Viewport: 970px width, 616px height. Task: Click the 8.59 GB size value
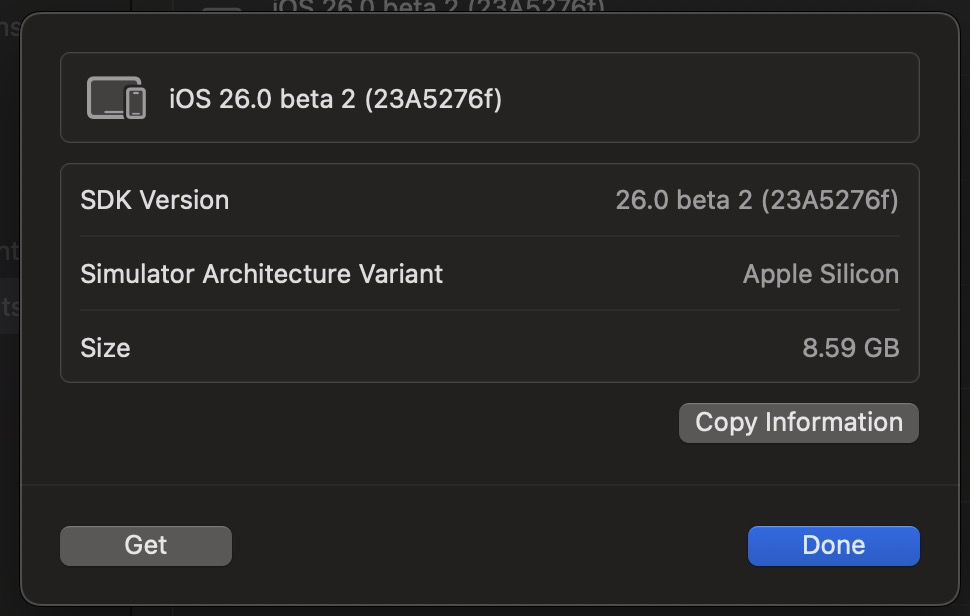[x=851, y=348]
